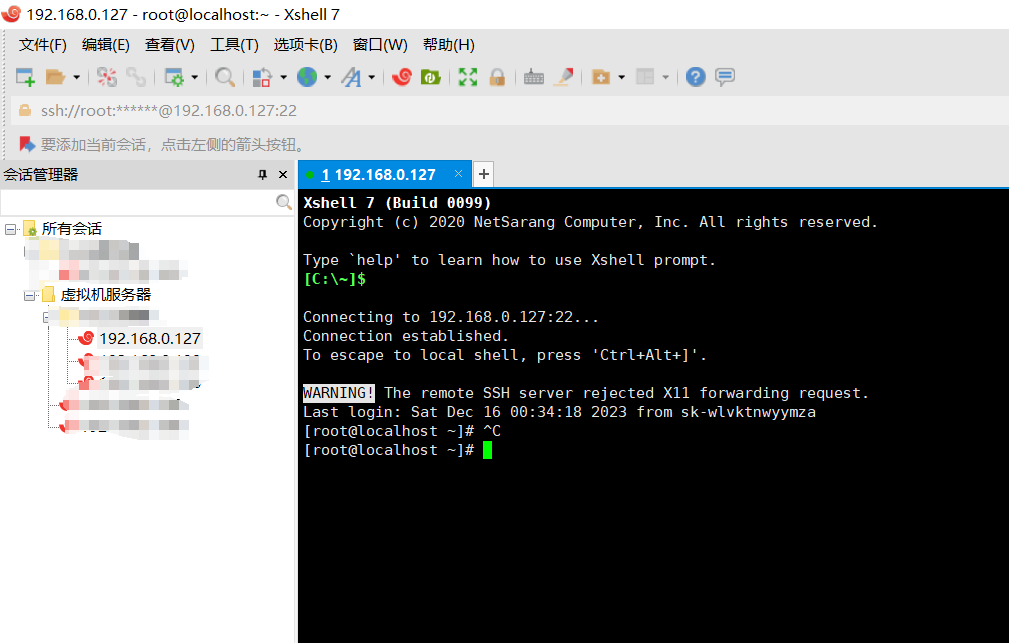This screenshot has width=1009, height=643.
Task: Open the 窗口(W) menu
Action: pos(380,44)
